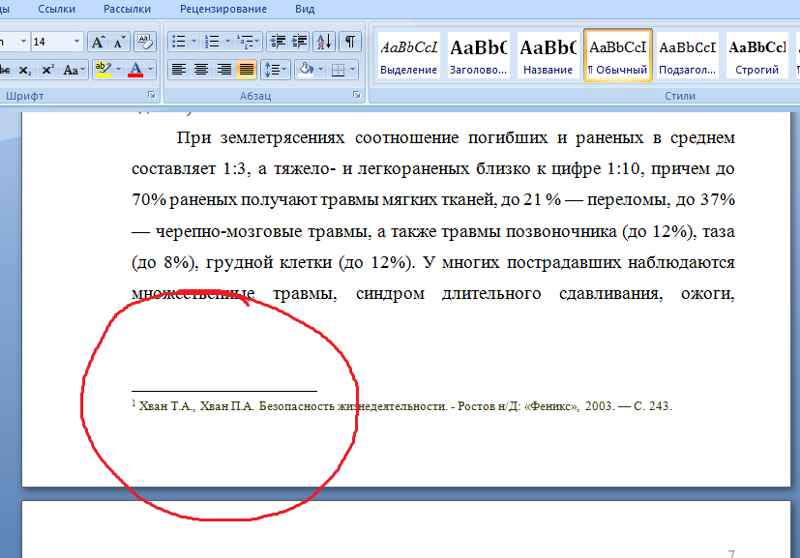Image resolution: width=800 pixels, height=558 pixels.
Task: Click the Shrink Font icon
Action: (x=120, y=42)
